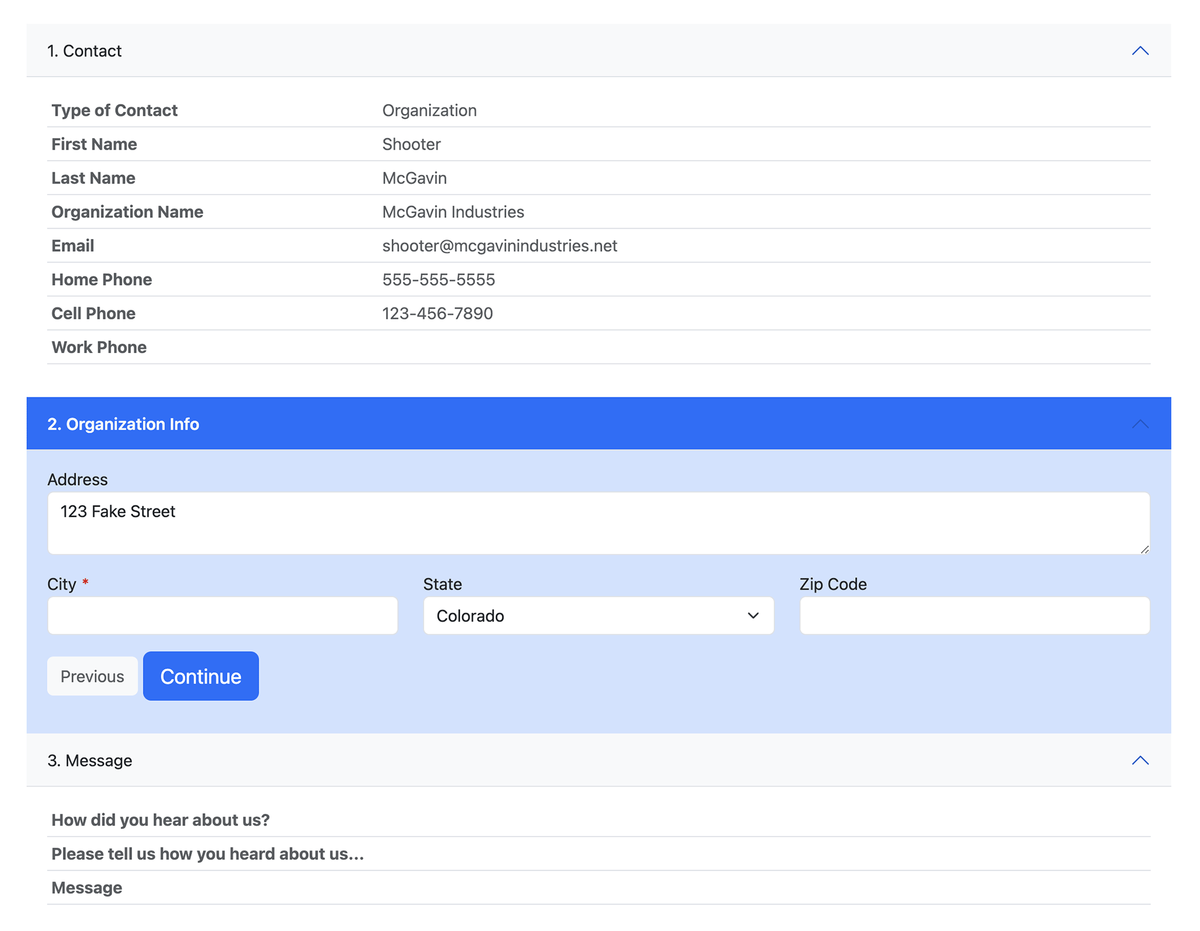Click into the City input field

[x=223, y=616]
